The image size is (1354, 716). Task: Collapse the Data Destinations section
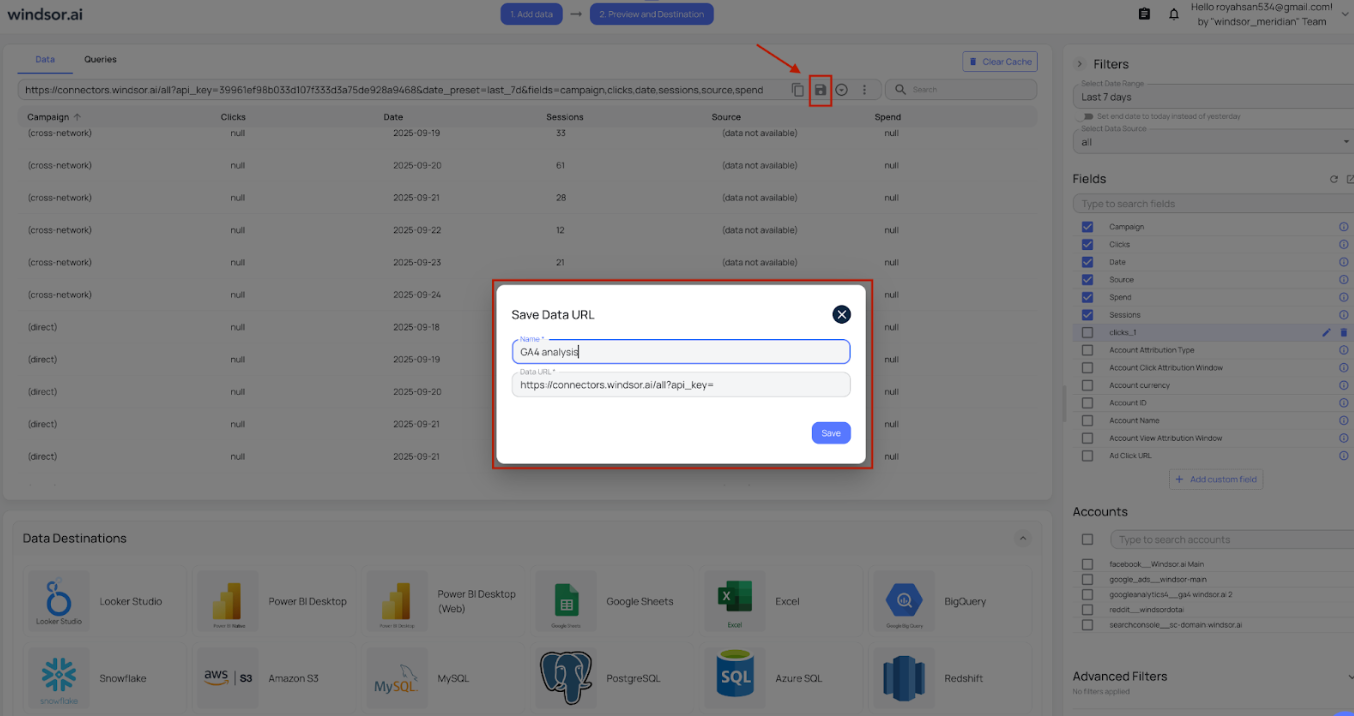(1023, 537)
